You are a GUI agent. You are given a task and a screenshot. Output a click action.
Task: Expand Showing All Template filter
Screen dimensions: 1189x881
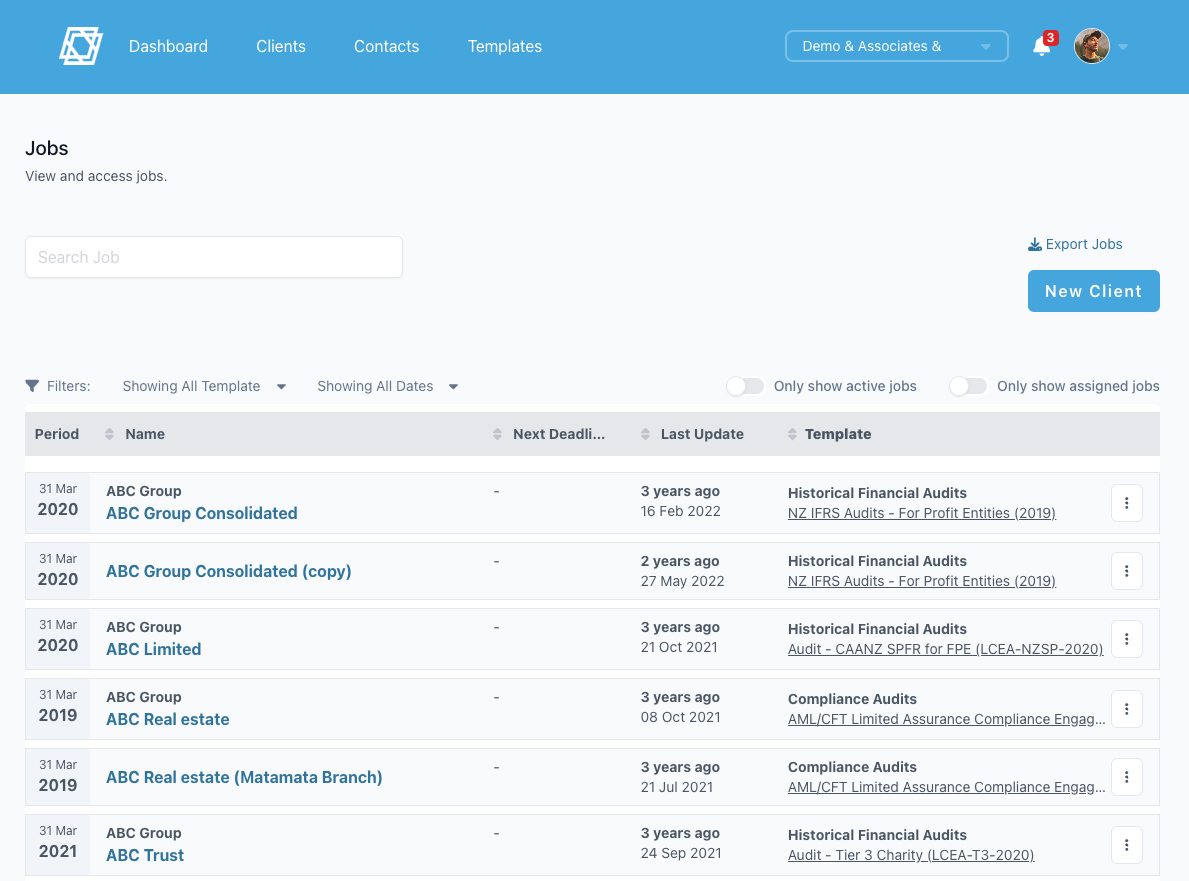pyautogui.click(x=204, y=386)
